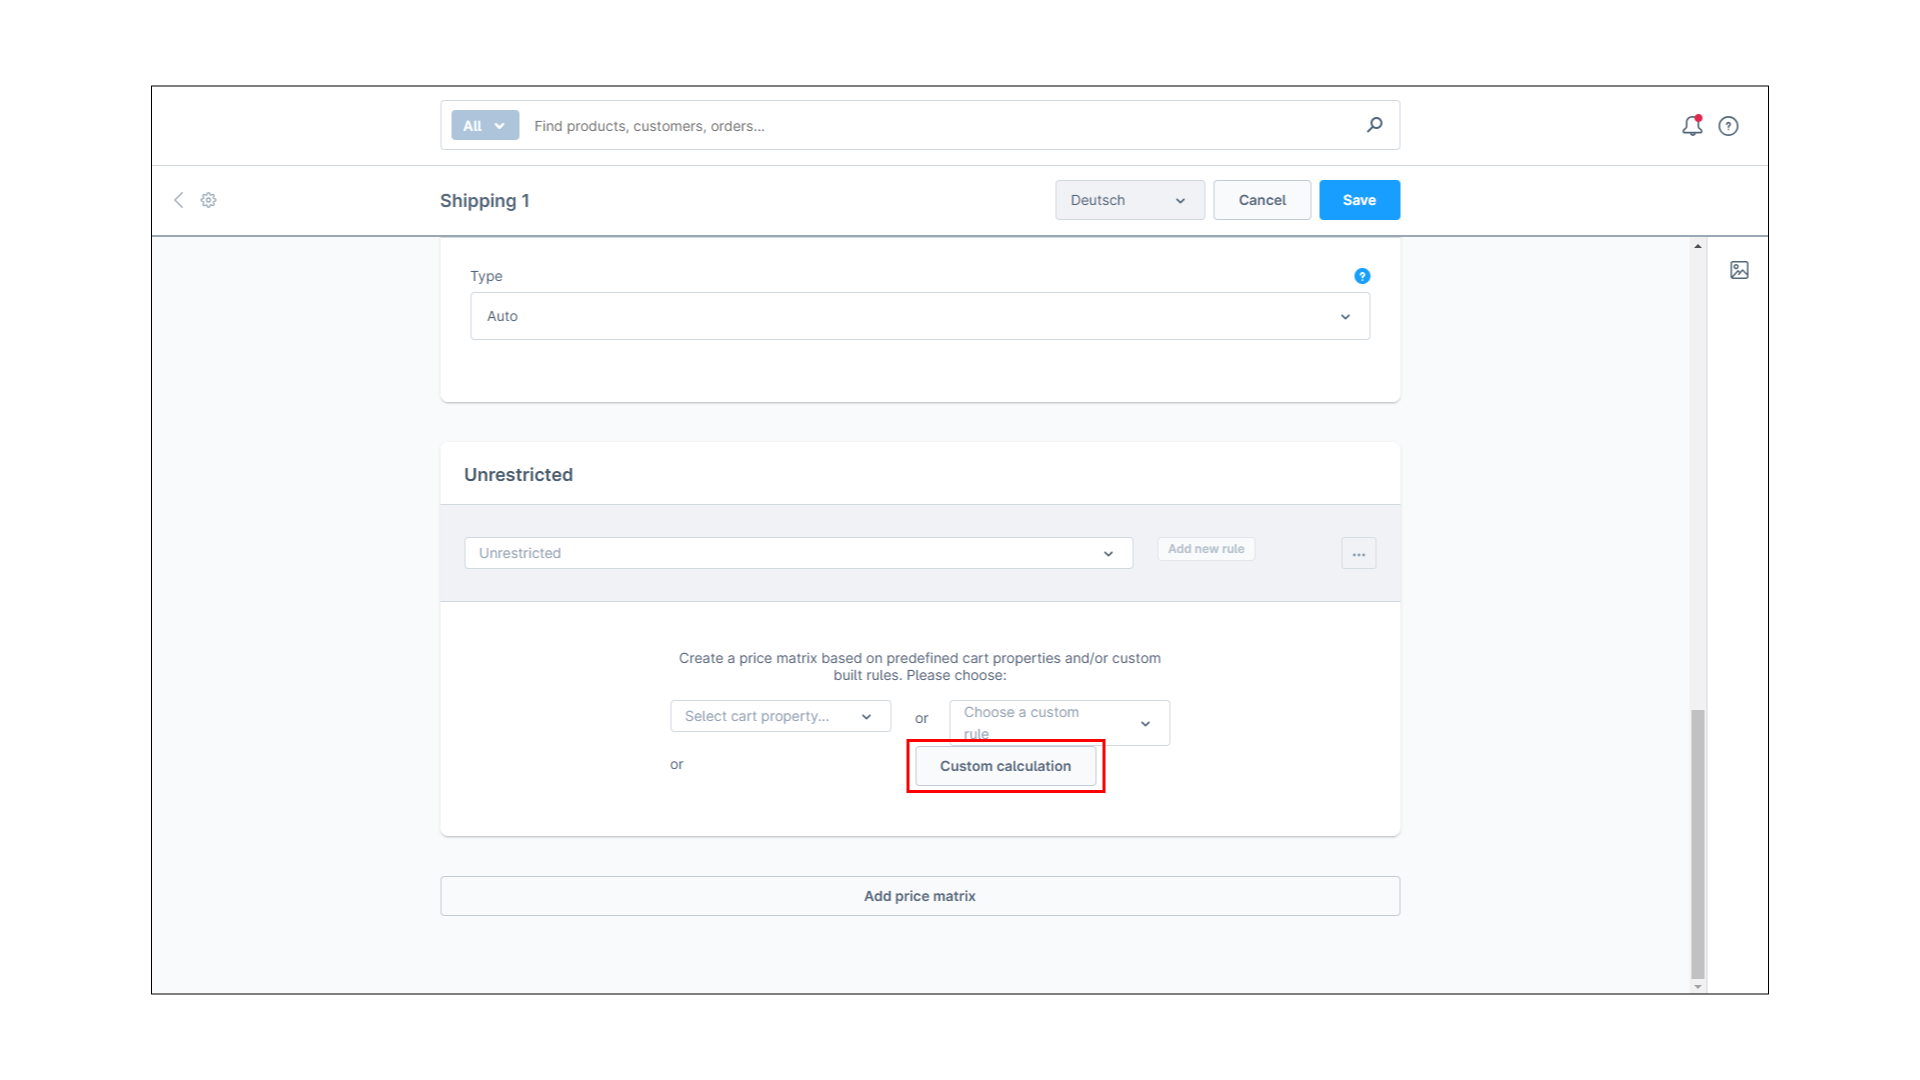Expand the Unrestricted condition dropdown
The image size is (1920, 1080).
pyautogui.click(x=1108, y=551)
